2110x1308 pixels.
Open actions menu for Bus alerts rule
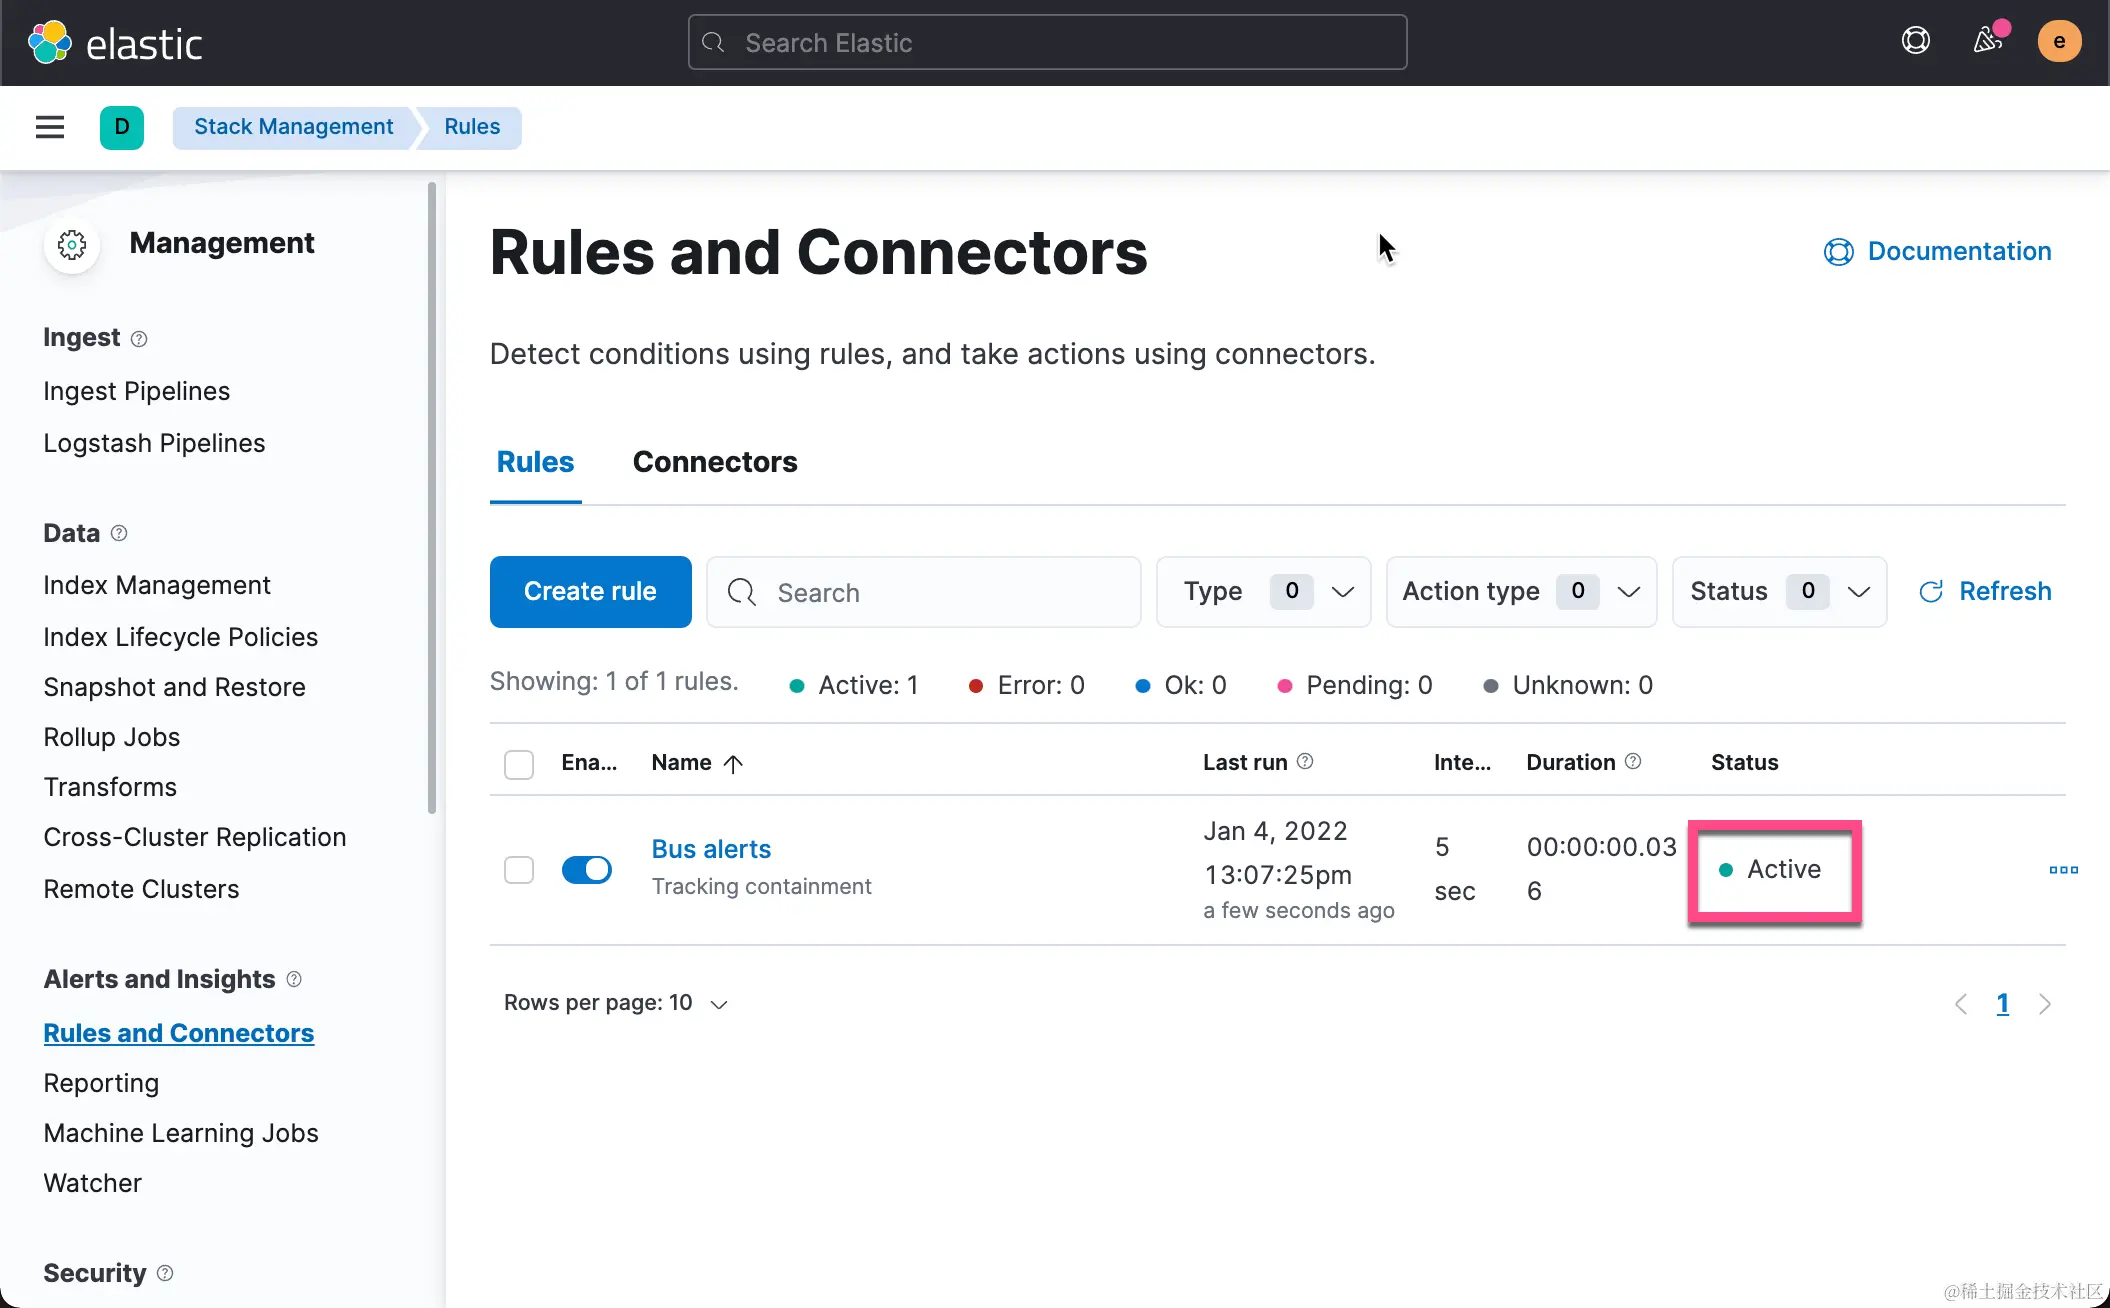click(x=2063, y=870)
